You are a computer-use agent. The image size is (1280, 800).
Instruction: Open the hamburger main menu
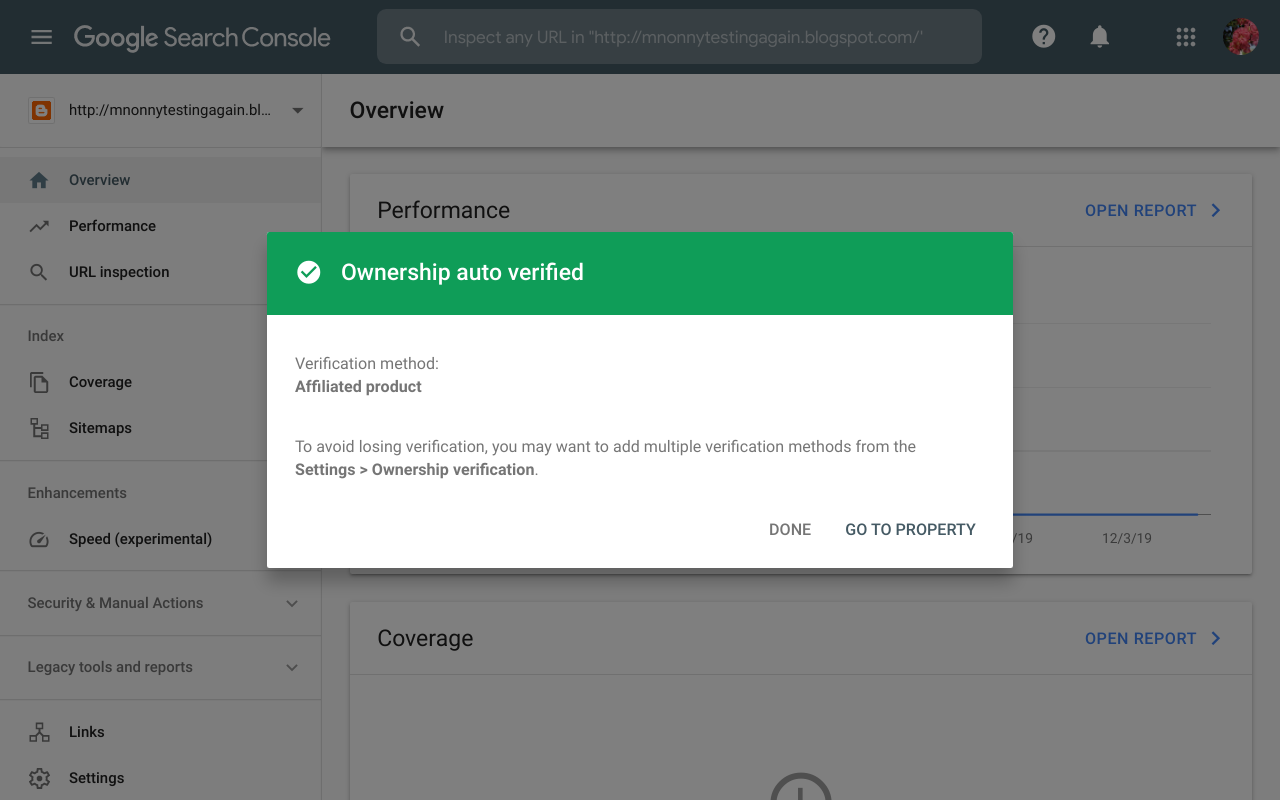pos(41,37)
